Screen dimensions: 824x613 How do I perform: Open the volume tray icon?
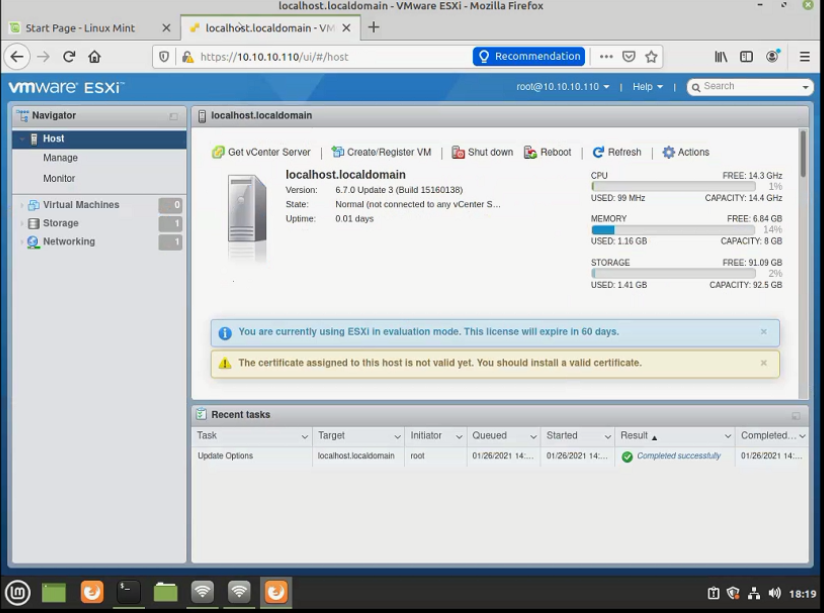(775, 594)
